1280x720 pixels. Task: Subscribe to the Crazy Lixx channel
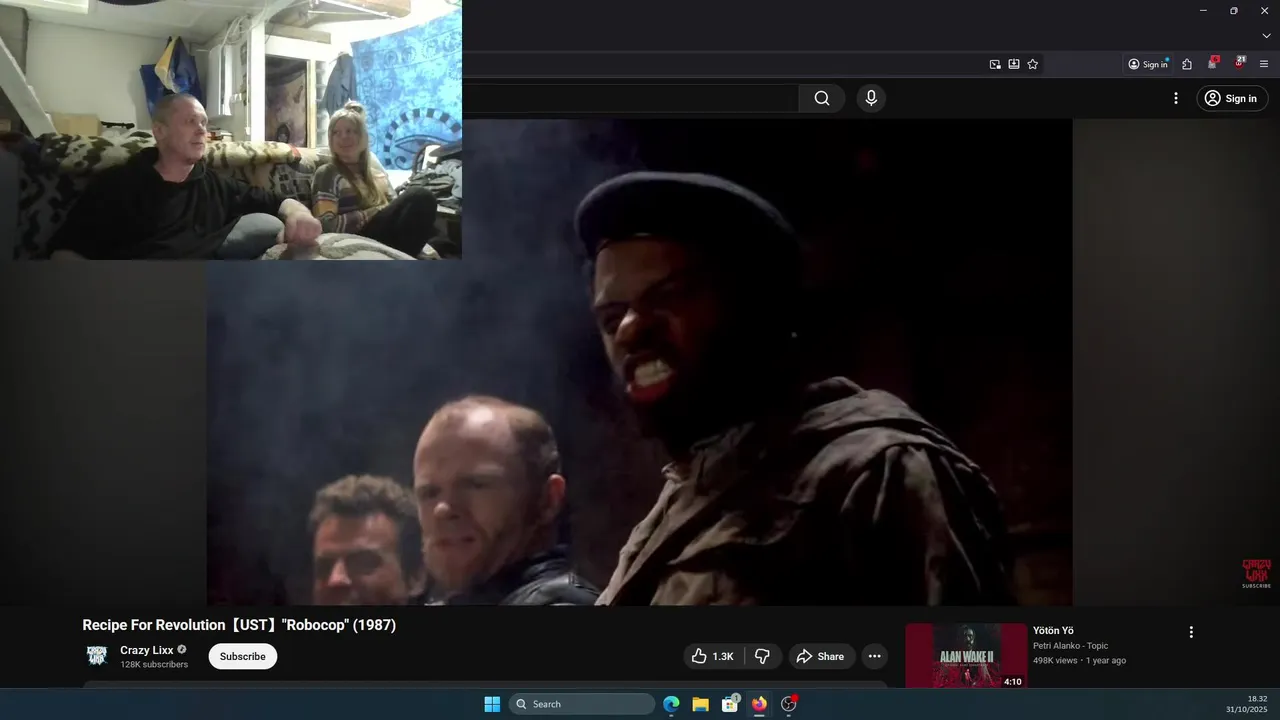[243, 656]
